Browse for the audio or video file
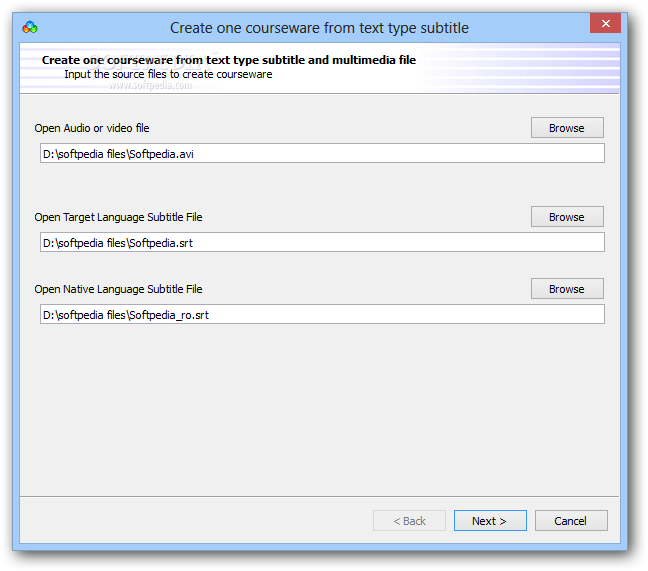The height and width of the screenshot is (571, 648). tap(567, 128)
